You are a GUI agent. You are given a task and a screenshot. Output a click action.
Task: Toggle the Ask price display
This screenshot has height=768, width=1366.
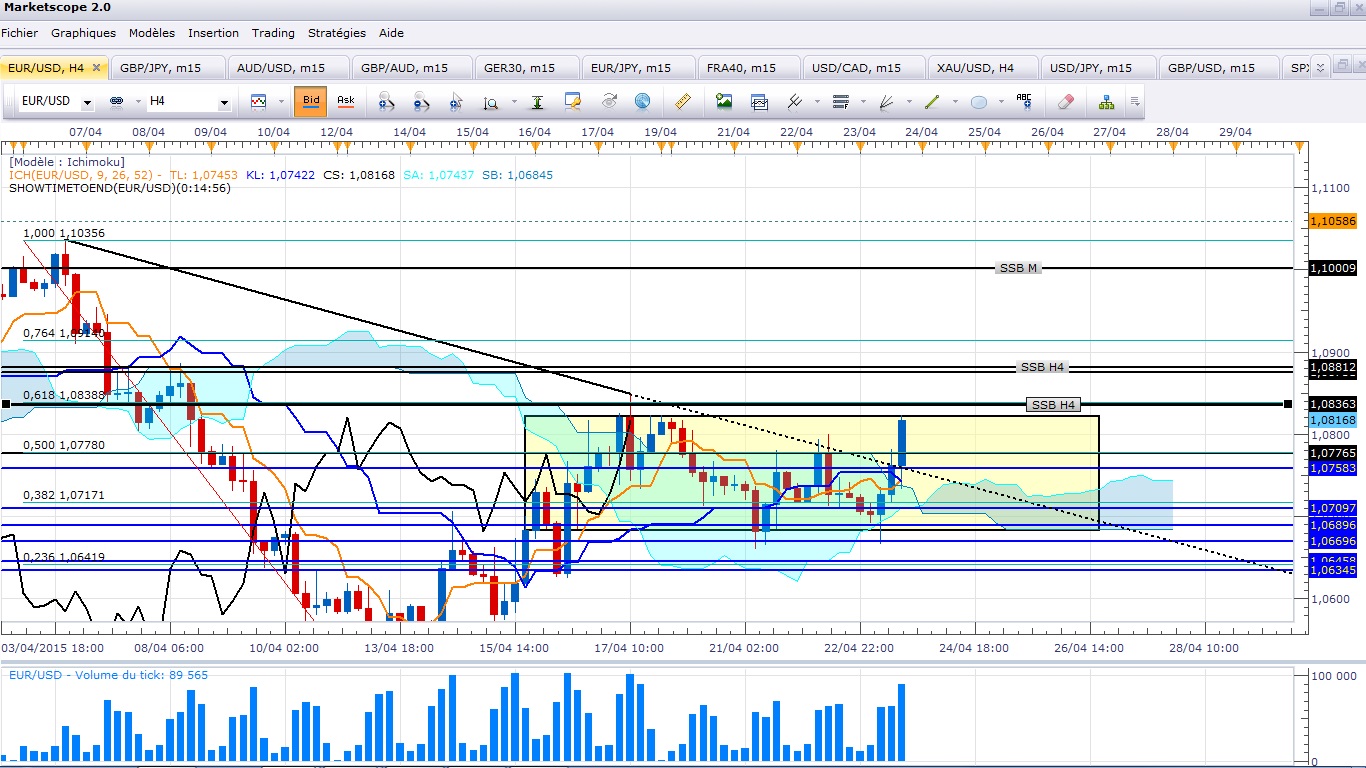pos(345,101)
